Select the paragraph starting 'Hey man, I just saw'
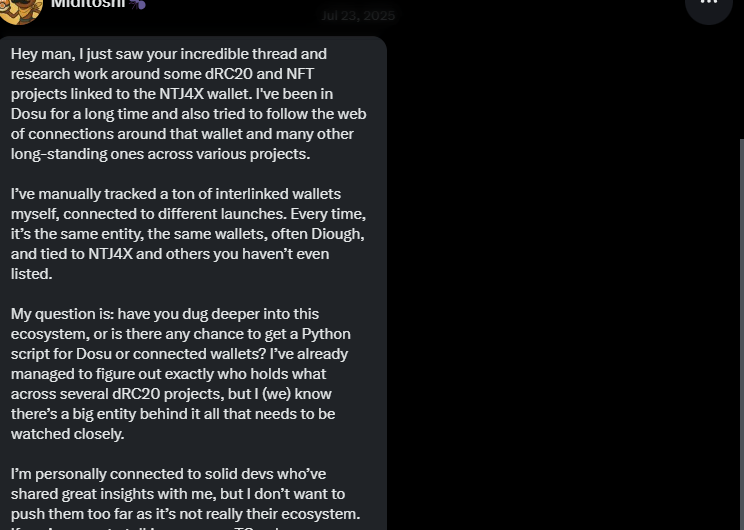The image size is (744, 530). click(189, 104)
